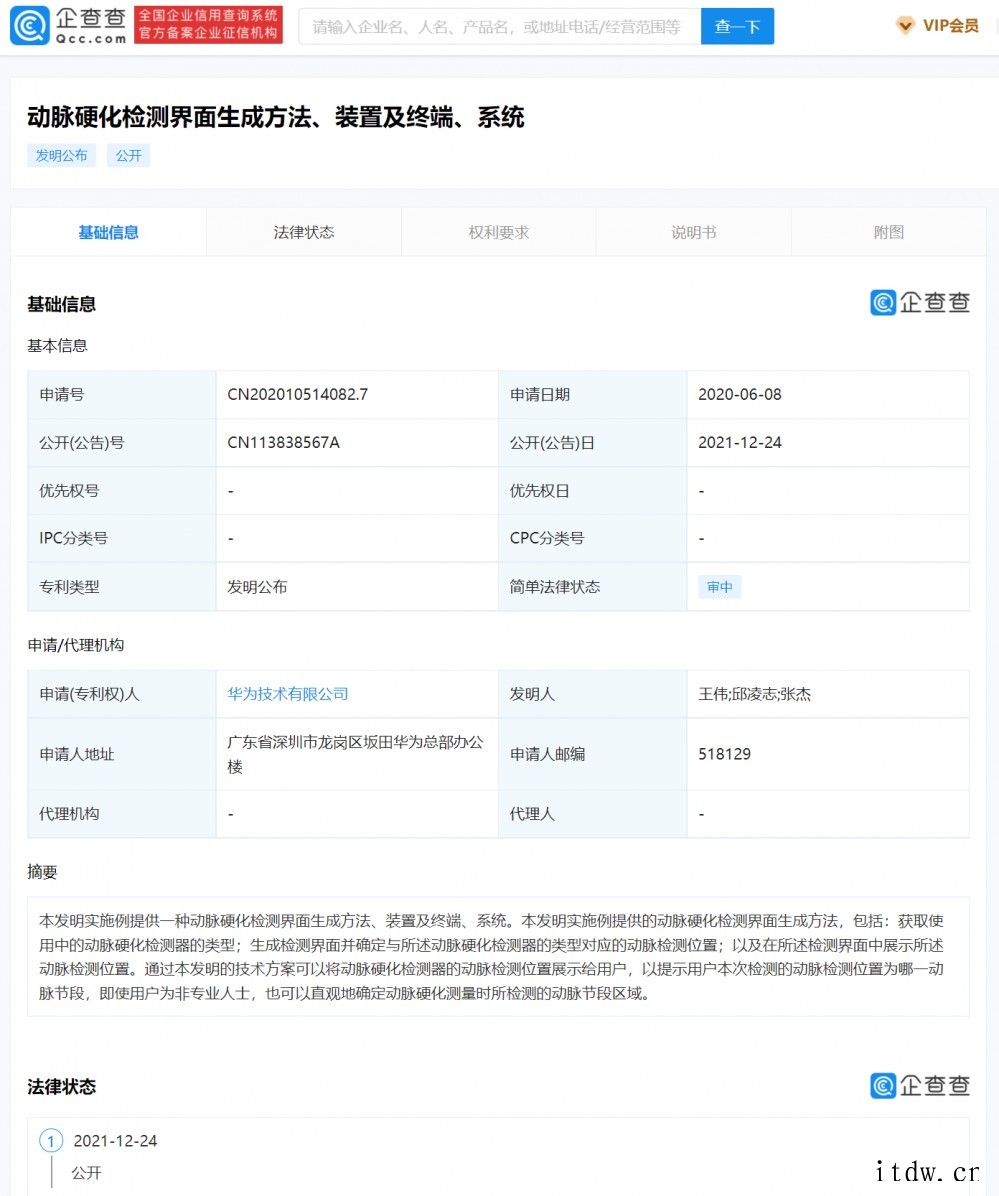Click the 申请(专利权)人 label cell
The height and width of the screenshot is (1196, 999).
point(122,694)
